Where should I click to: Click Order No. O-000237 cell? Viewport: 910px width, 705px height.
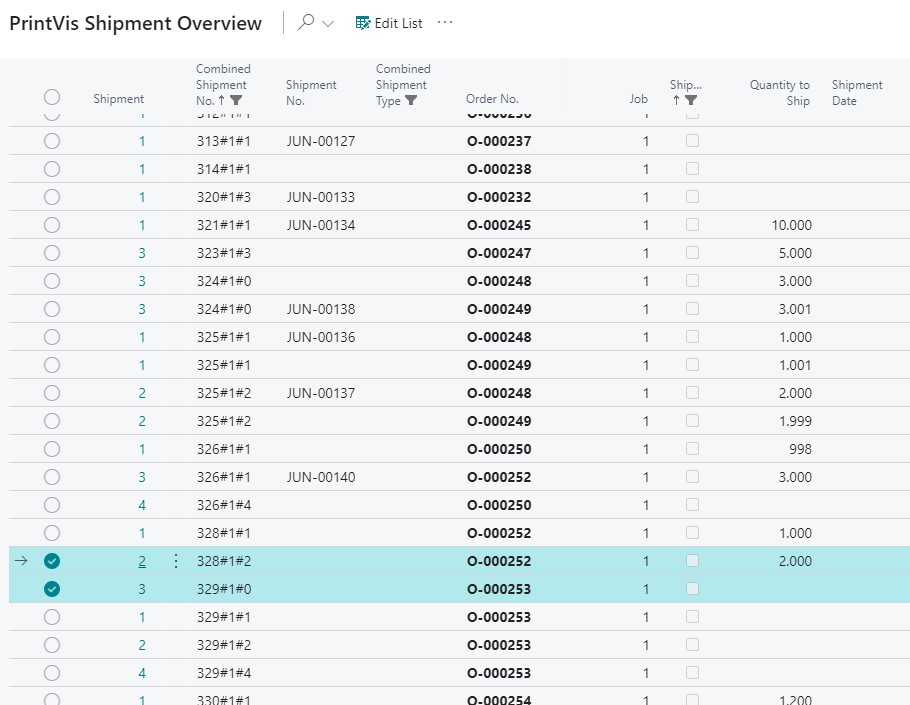(x=499, y=142)
